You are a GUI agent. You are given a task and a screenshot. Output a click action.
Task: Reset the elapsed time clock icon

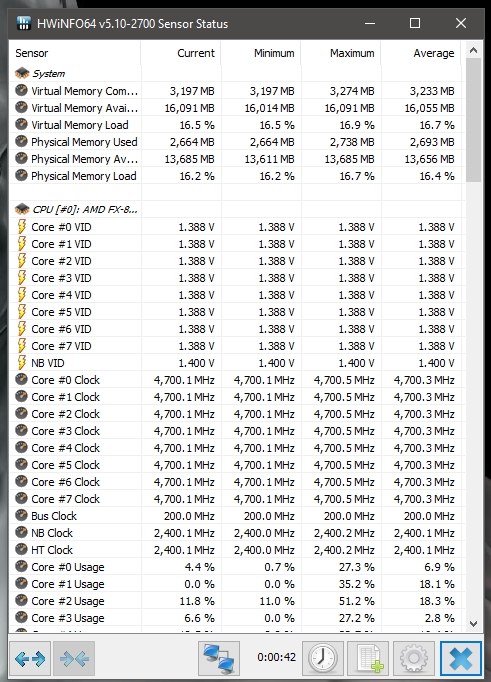click(x=323, y=659)
